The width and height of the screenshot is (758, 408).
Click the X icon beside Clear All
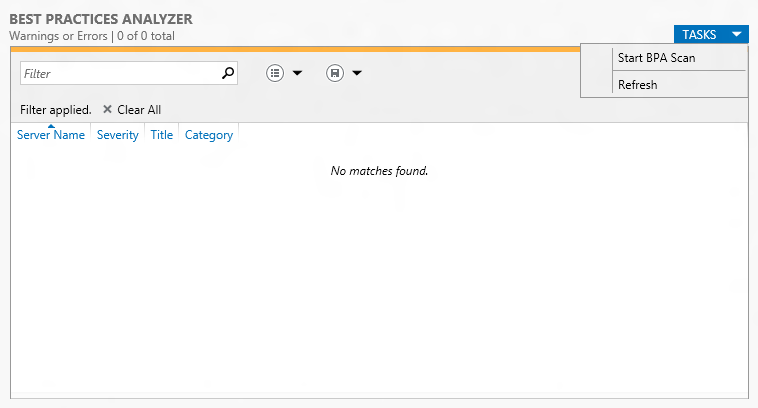click(107, 109)
